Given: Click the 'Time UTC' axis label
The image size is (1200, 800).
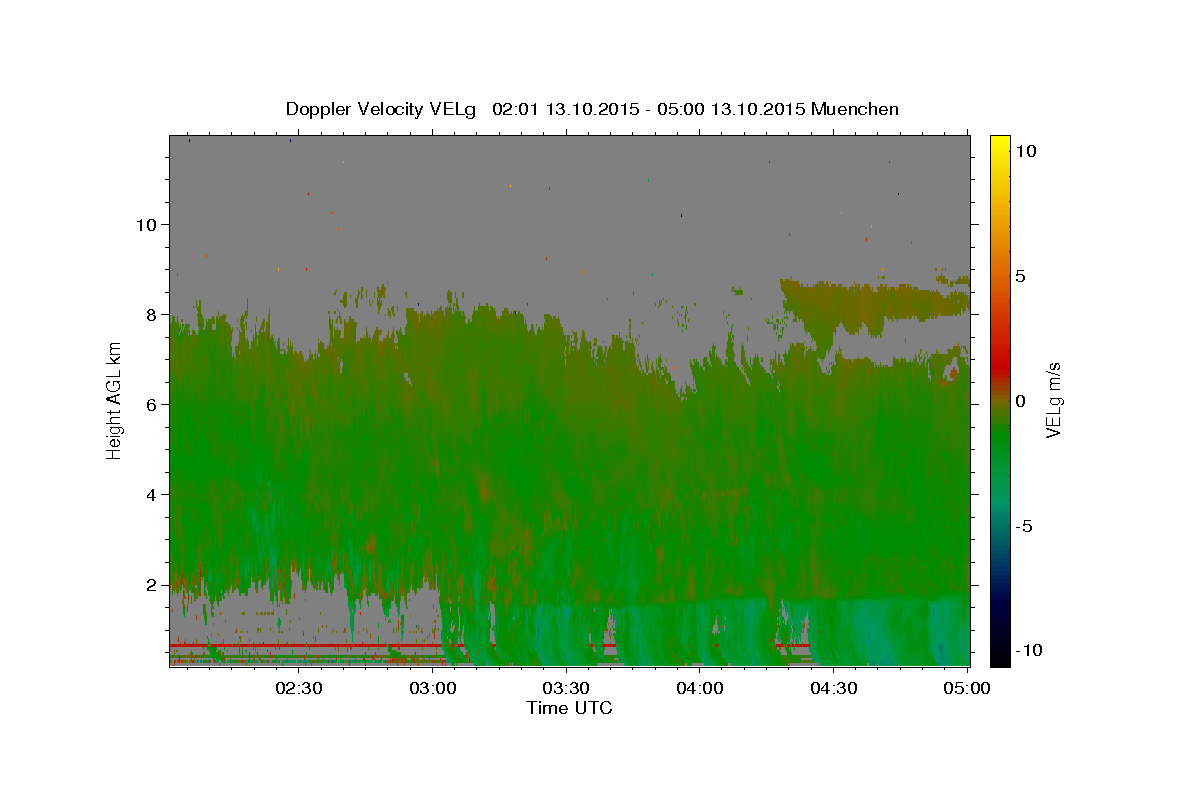Looking at the screenshot, I should coord(569,708).
